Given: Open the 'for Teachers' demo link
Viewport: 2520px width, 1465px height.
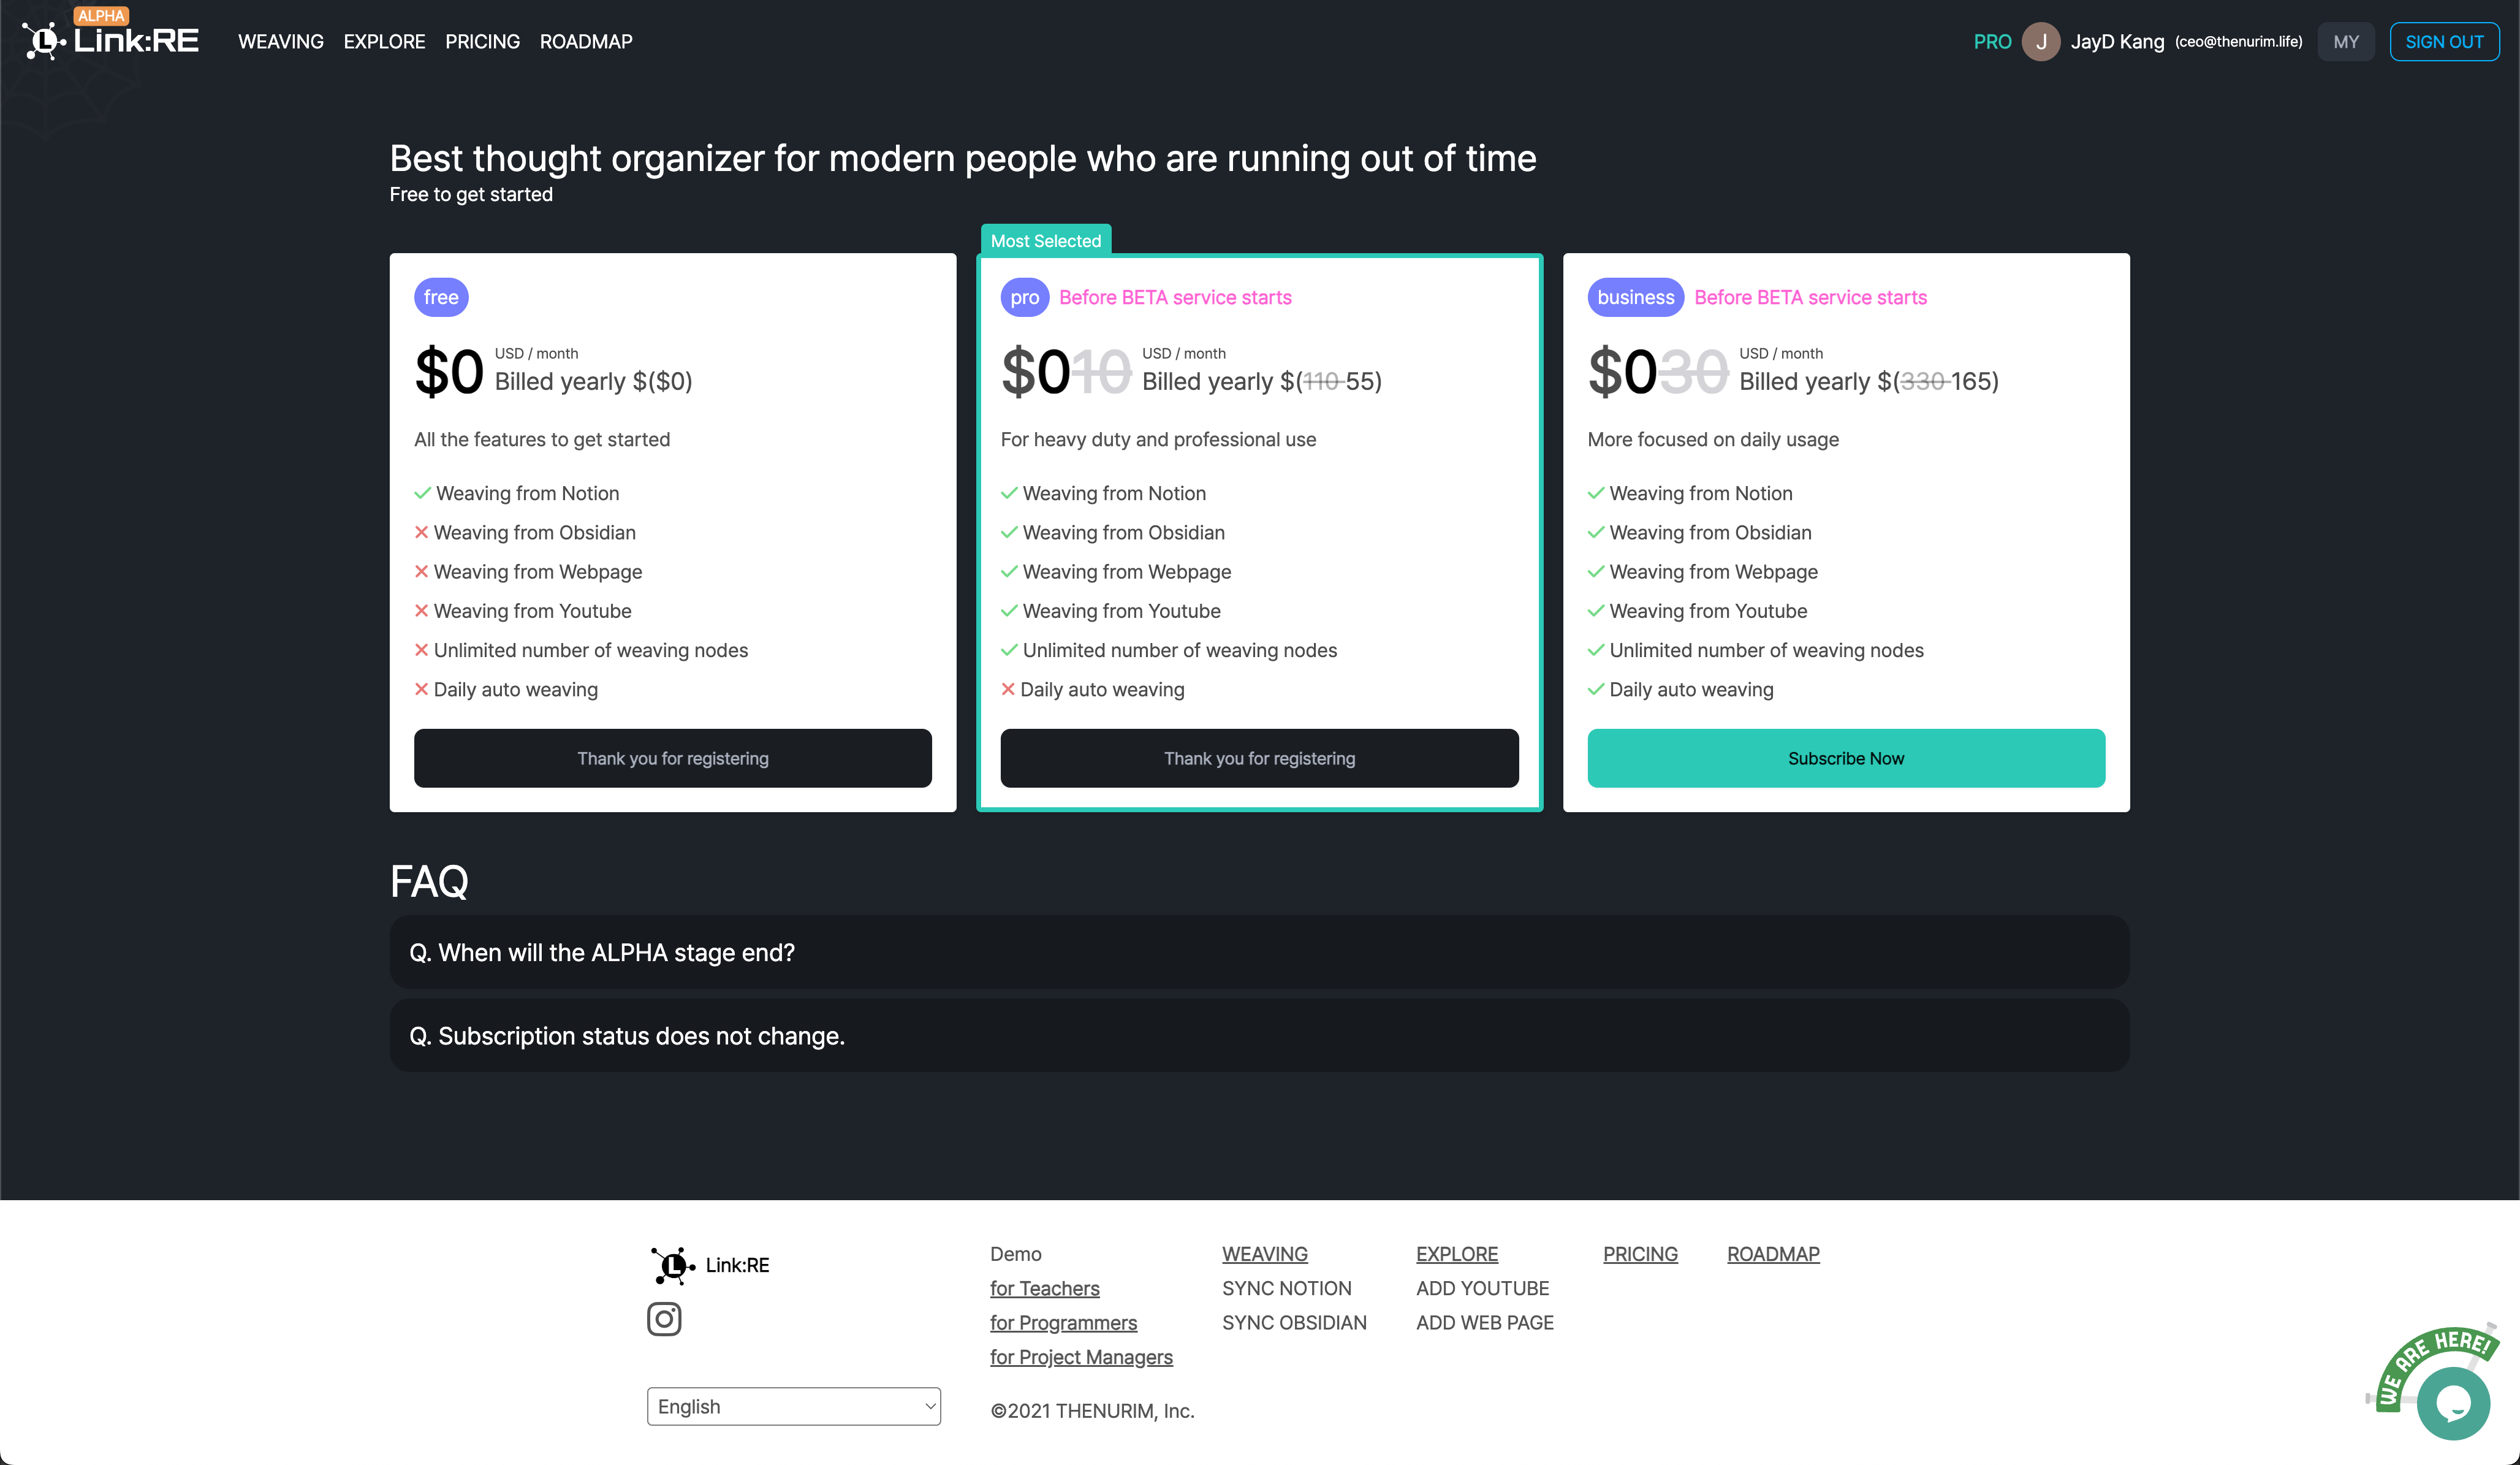Looking at the screenshot, I should click(x=1044, y=1288).
